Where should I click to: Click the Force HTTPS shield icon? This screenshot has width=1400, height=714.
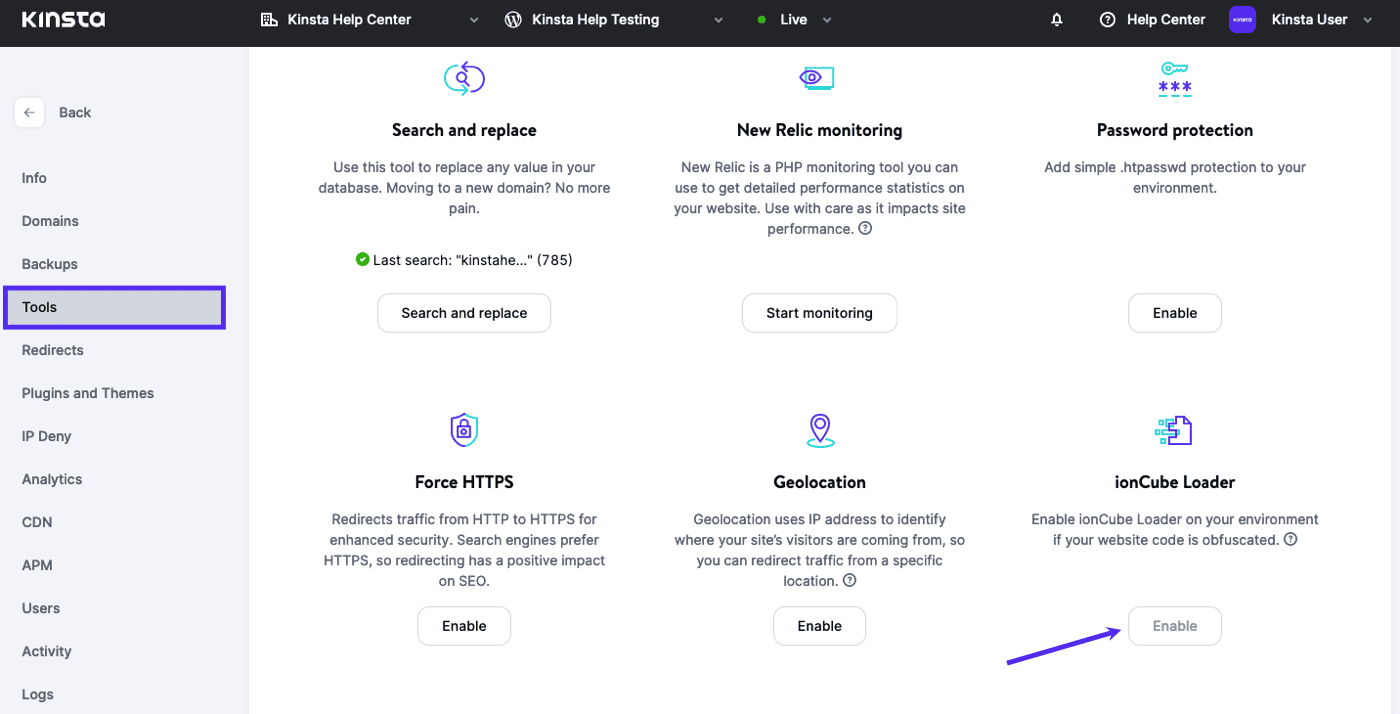[464, 430]
